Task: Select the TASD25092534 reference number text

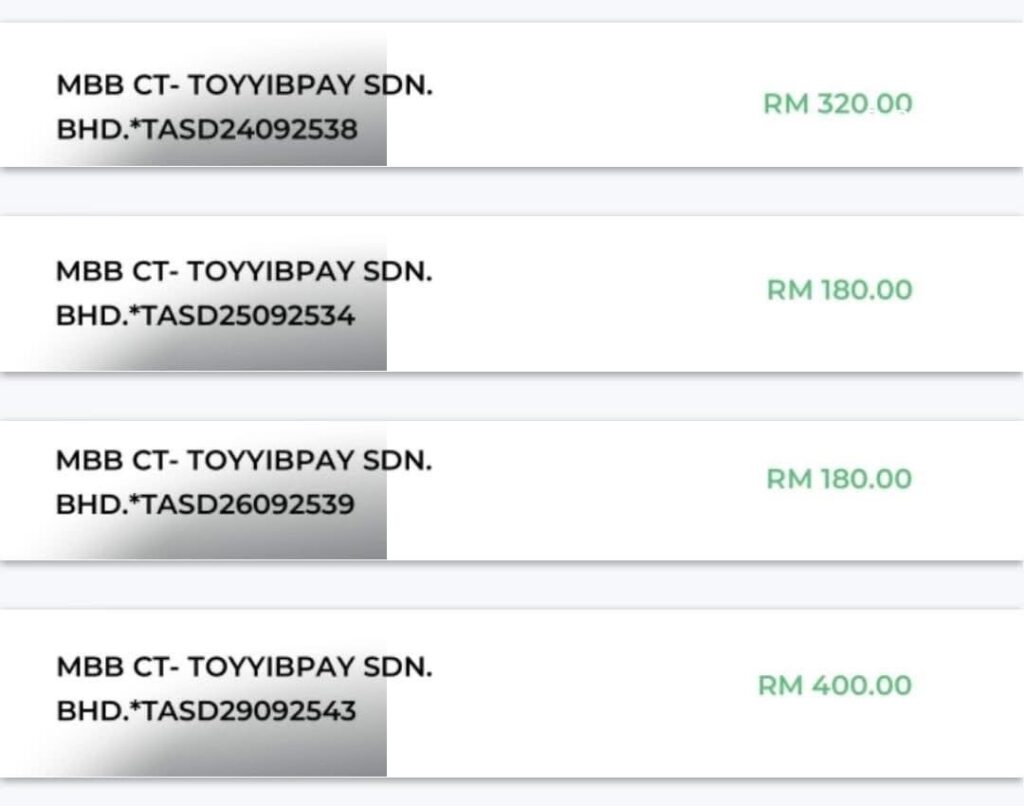Action: [248, 316]
